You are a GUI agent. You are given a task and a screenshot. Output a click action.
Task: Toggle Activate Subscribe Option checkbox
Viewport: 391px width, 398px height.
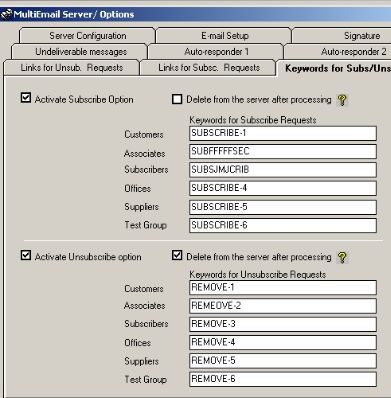pyautogui.click(x=26, y=98)
